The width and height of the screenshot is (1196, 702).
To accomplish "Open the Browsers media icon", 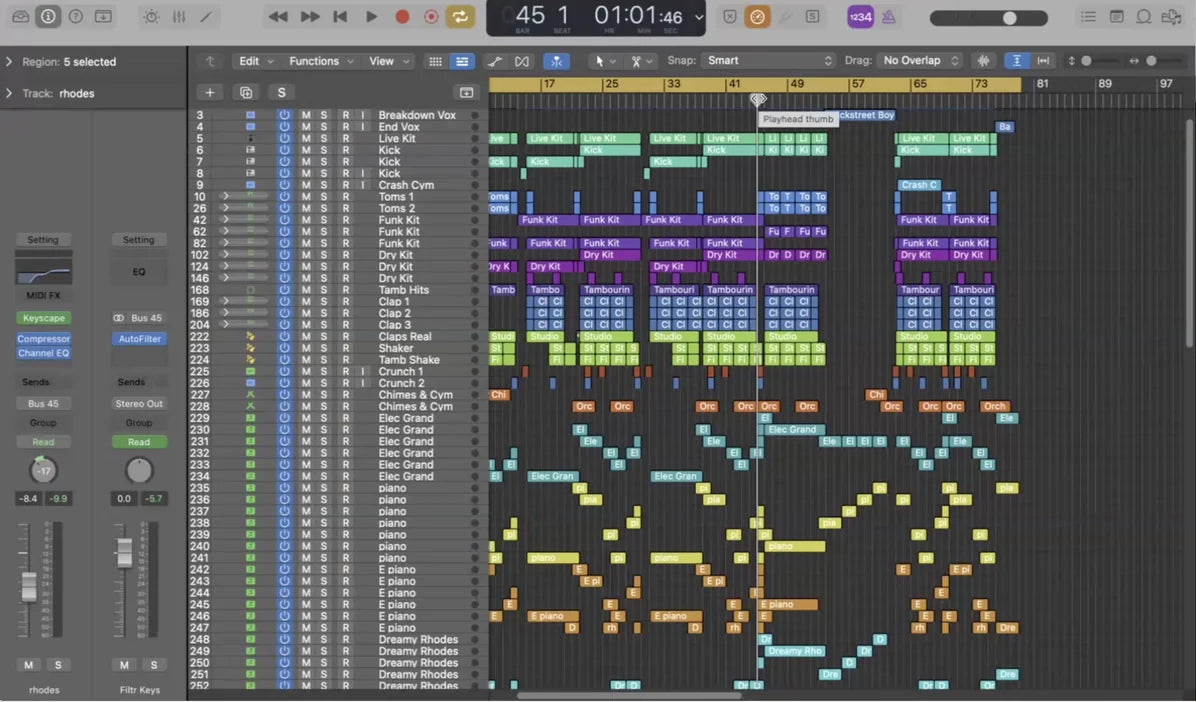I will (1171, 16).
